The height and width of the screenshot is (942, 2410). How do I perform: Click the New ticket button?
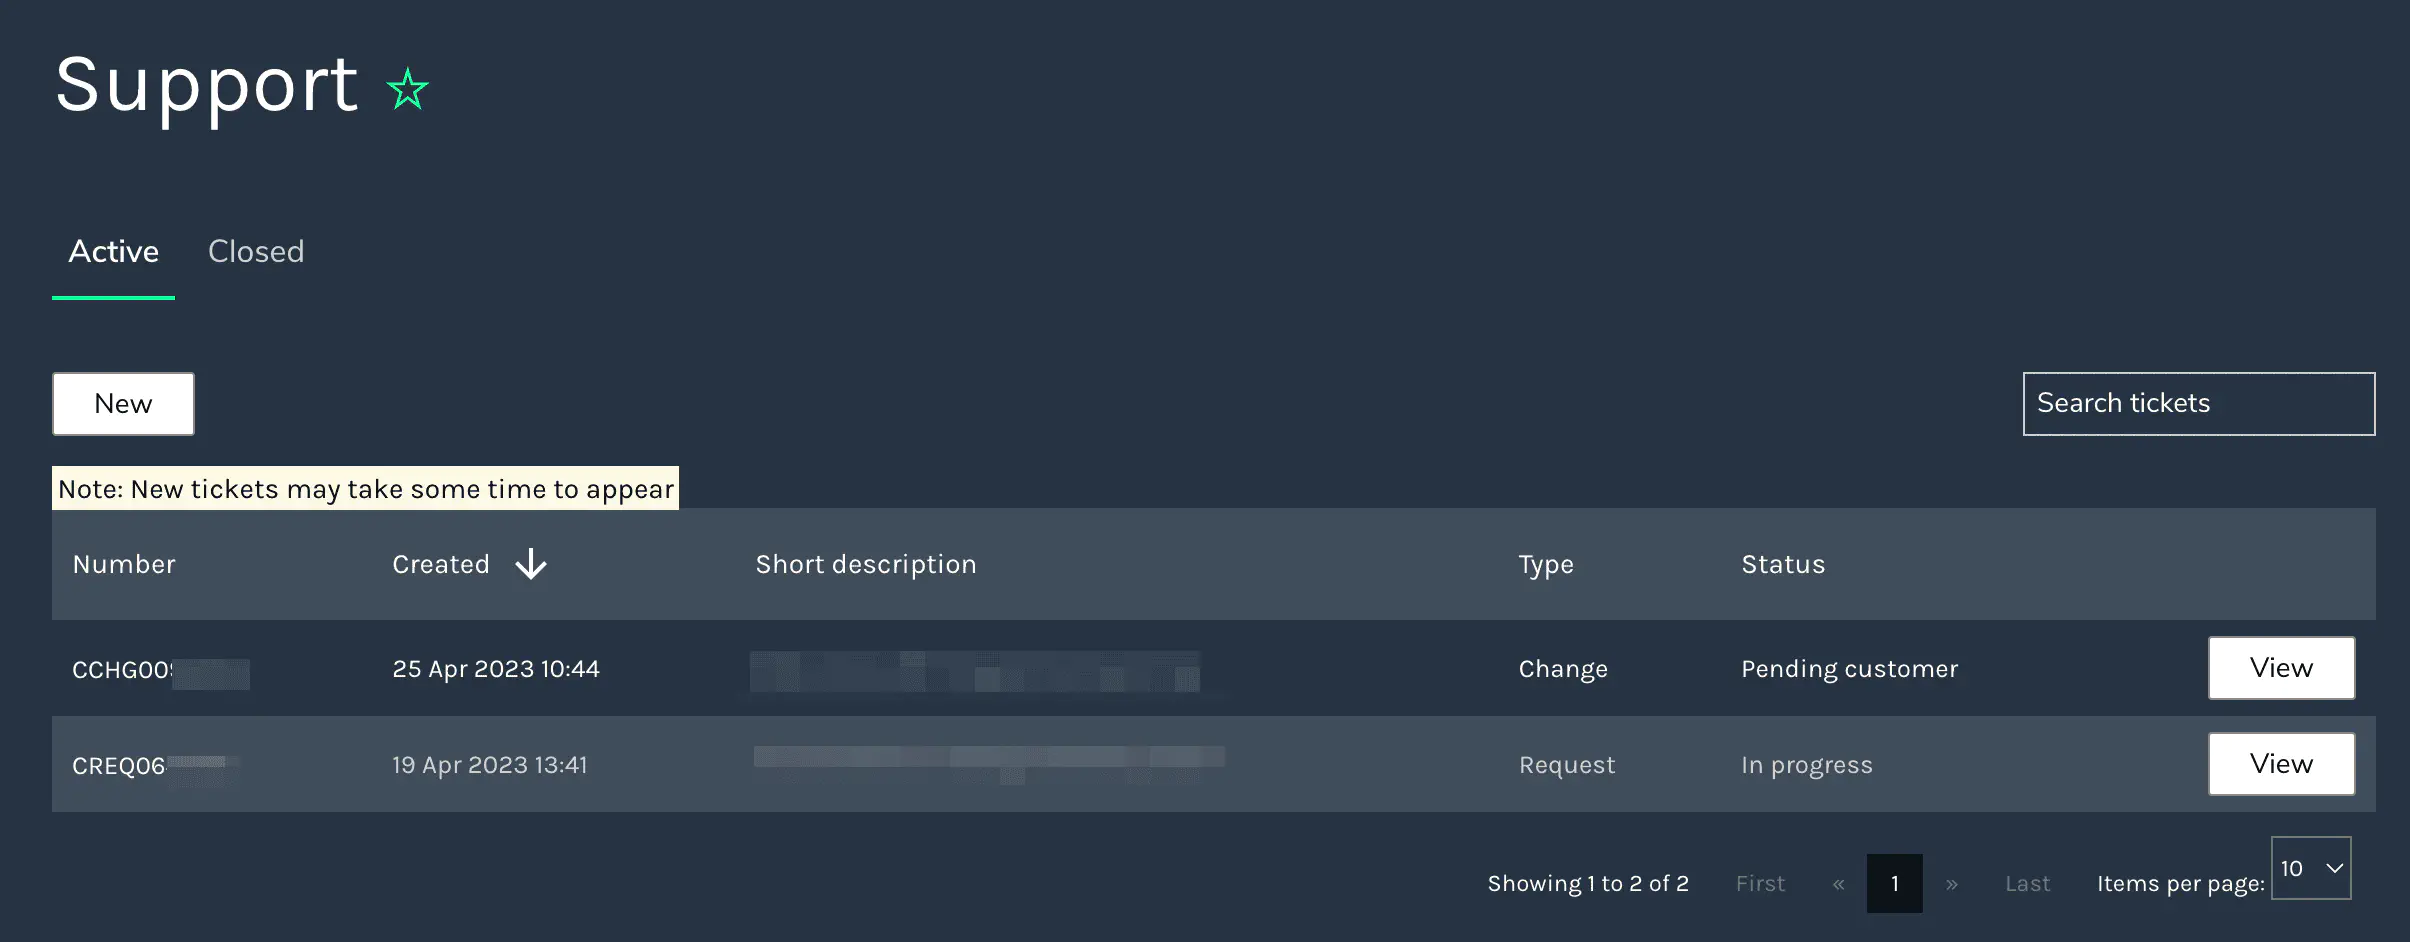(x=123, y=404)
